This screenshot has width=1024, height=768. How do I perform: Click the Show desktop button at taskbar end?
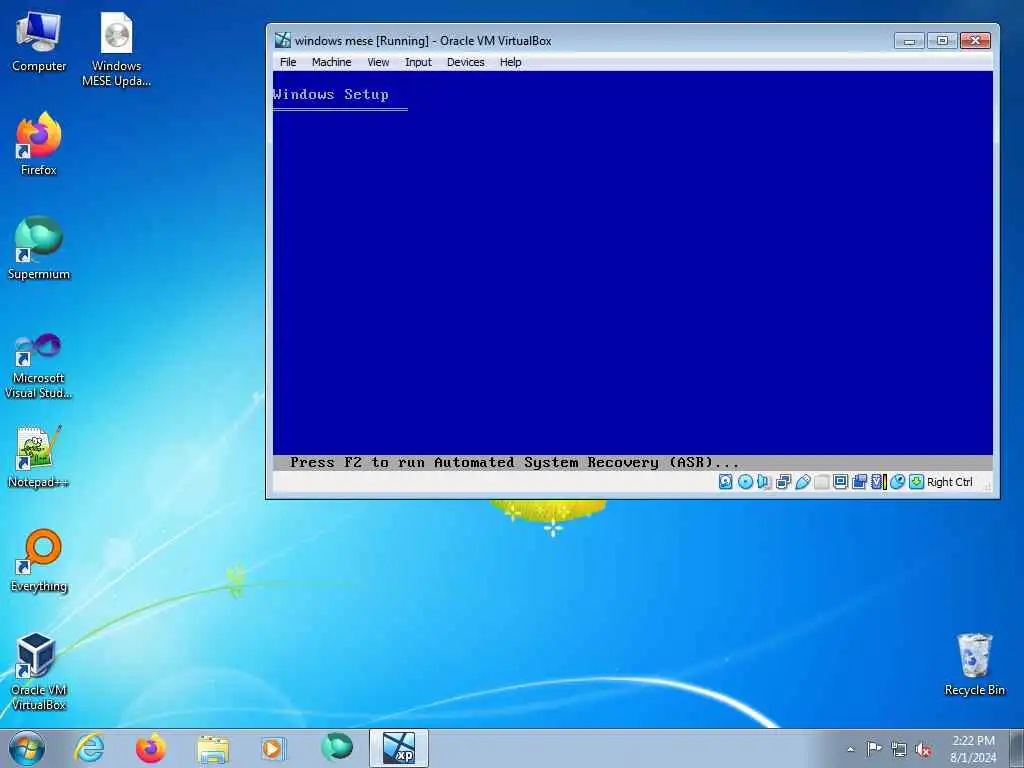(x=1016, y=748)
